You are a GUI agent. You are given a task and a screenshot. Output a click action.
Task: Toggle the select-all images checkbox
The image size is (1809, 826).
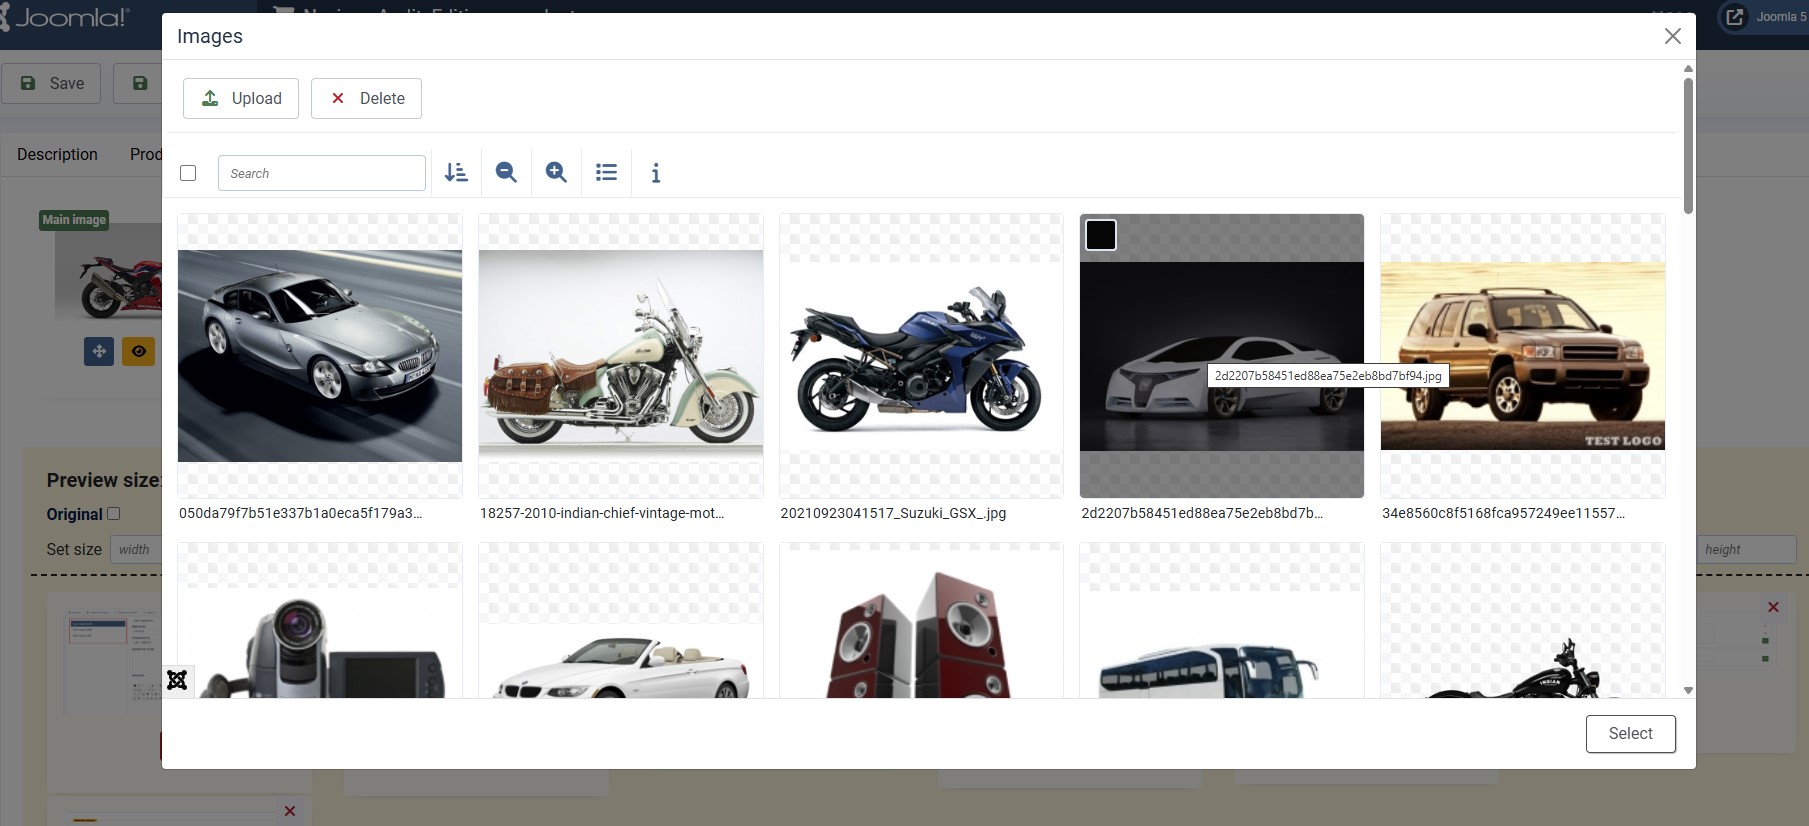click(x=188, y=173)
